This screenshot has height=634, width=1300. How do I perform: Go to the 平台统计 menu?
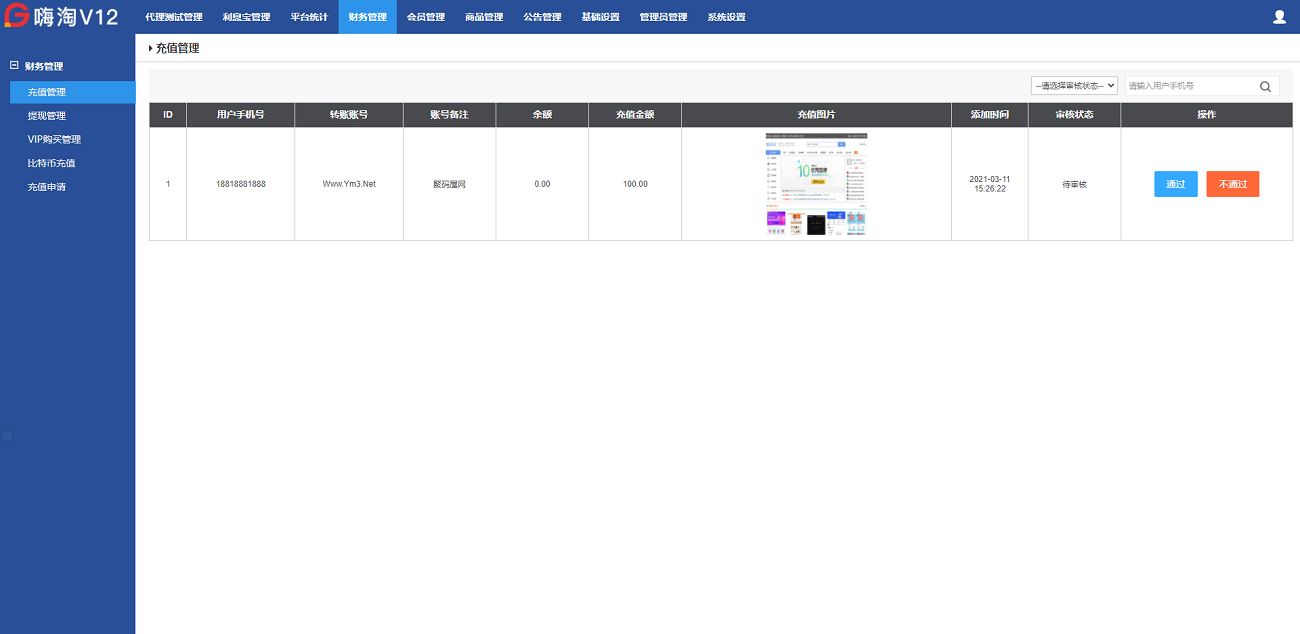[309, 17]
